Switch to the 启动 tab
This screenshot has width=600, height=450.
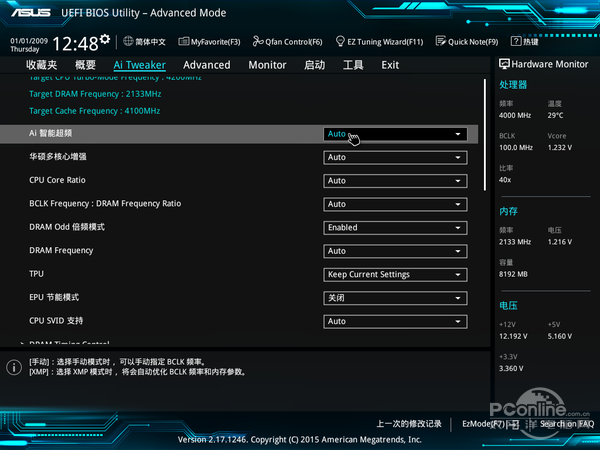[x=315, y=65]
